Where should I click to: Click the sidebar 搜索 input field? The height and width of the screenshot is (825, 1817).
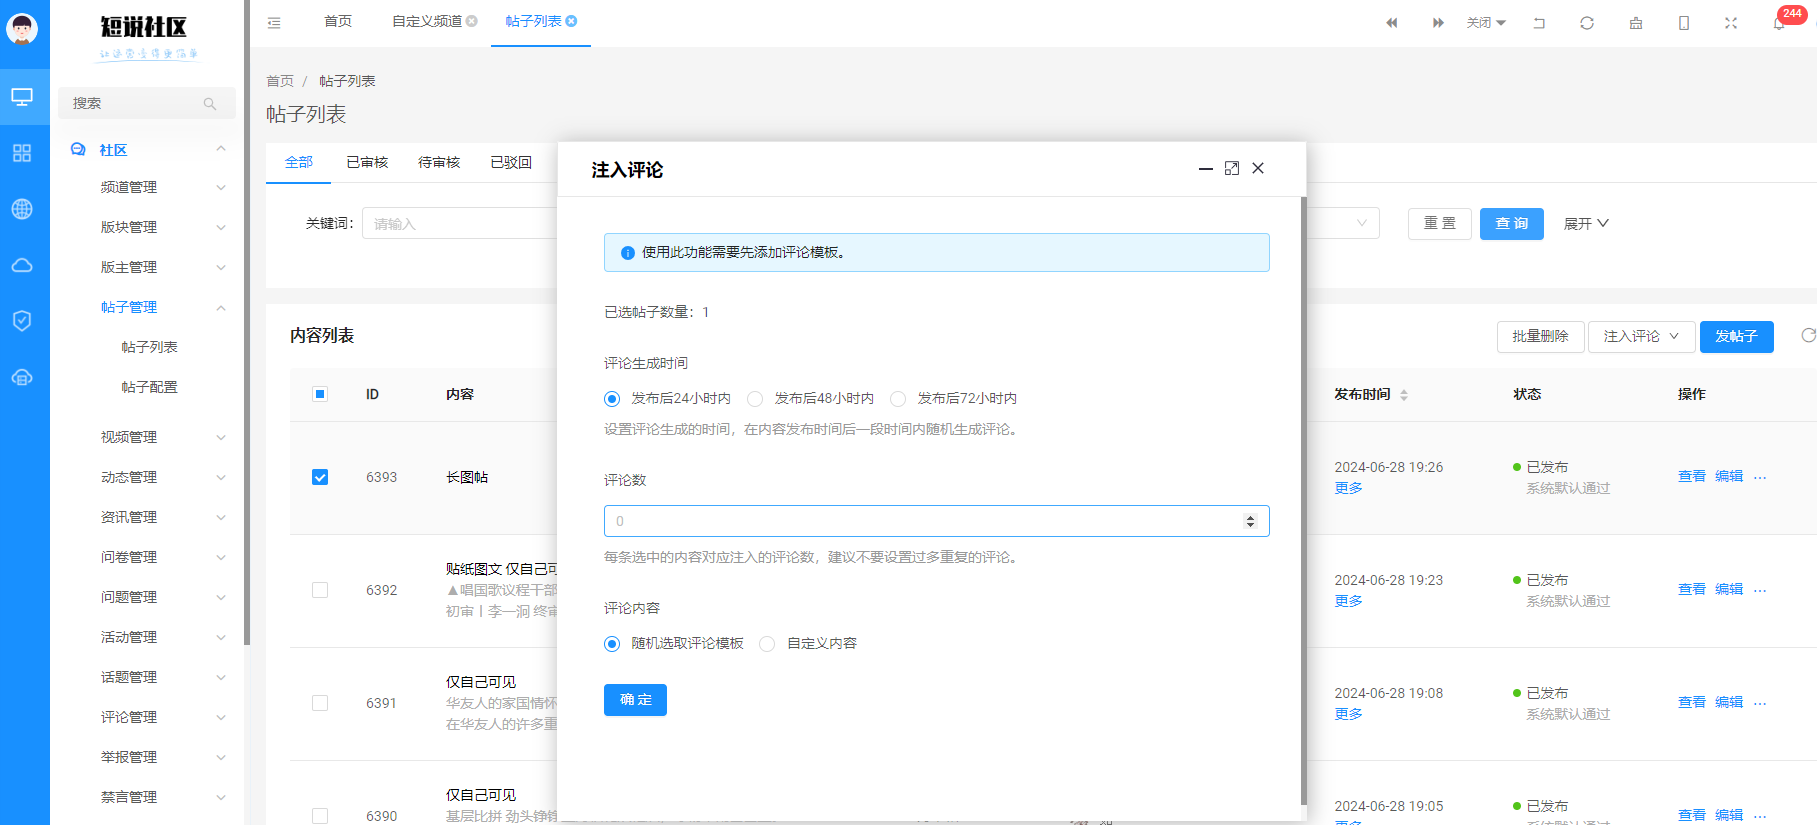point(147,103)
